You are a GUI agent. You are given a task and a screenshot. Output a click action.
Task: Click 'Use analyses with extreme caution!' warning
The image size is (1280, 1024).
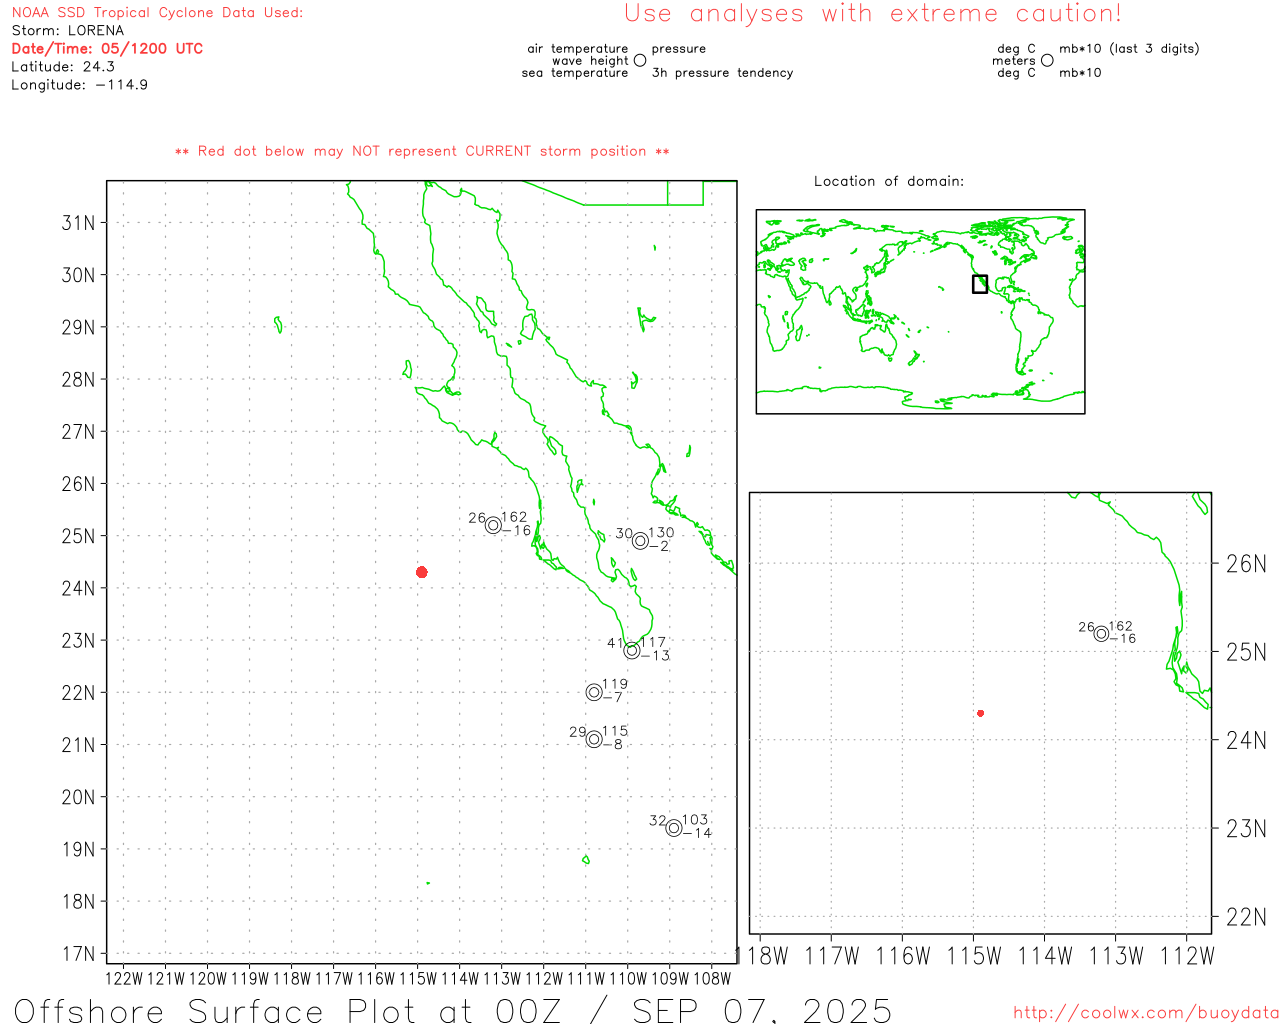coord(873,13)
